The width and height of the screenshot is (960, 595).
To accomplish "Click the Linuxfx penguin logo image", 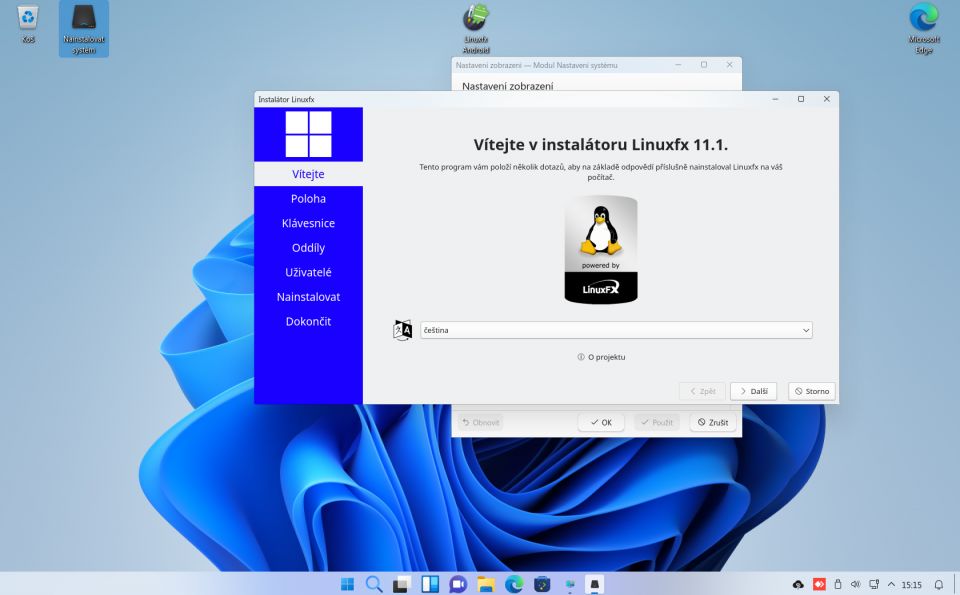I will (x=601, y=250).
